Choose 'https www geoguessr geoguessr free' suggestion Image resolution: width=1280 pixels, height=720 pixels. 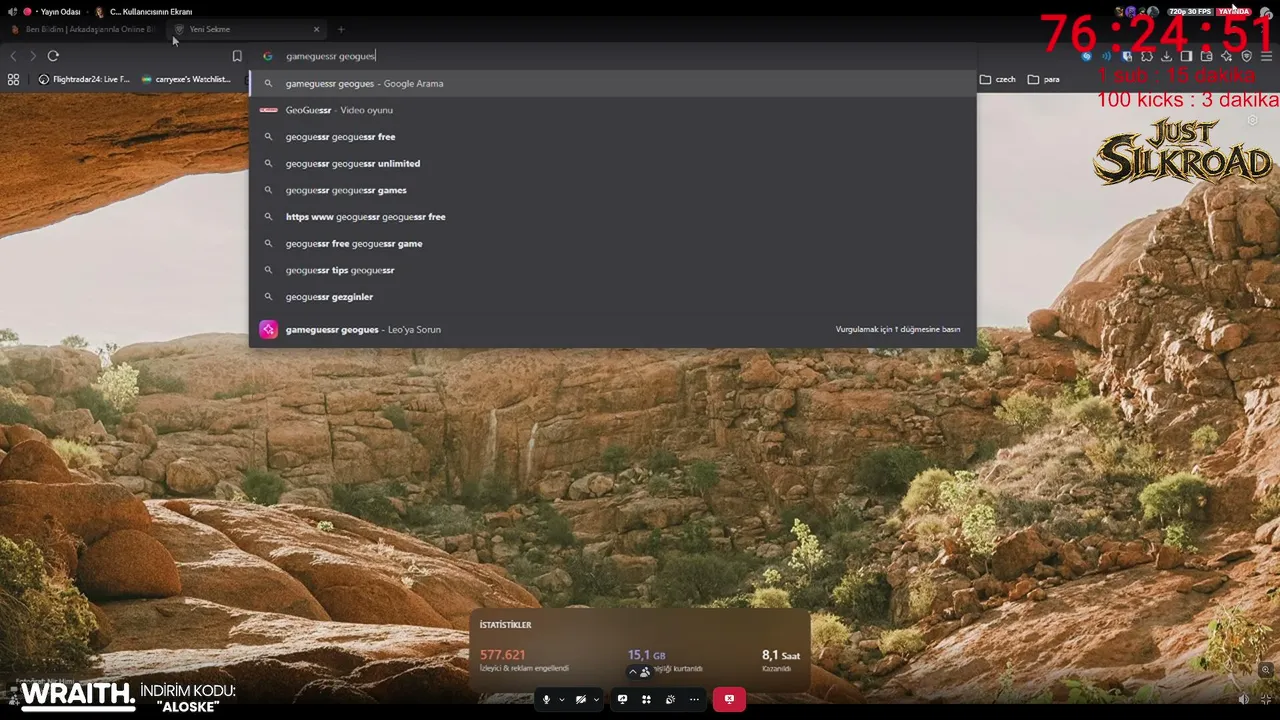[x=612, y=217]
